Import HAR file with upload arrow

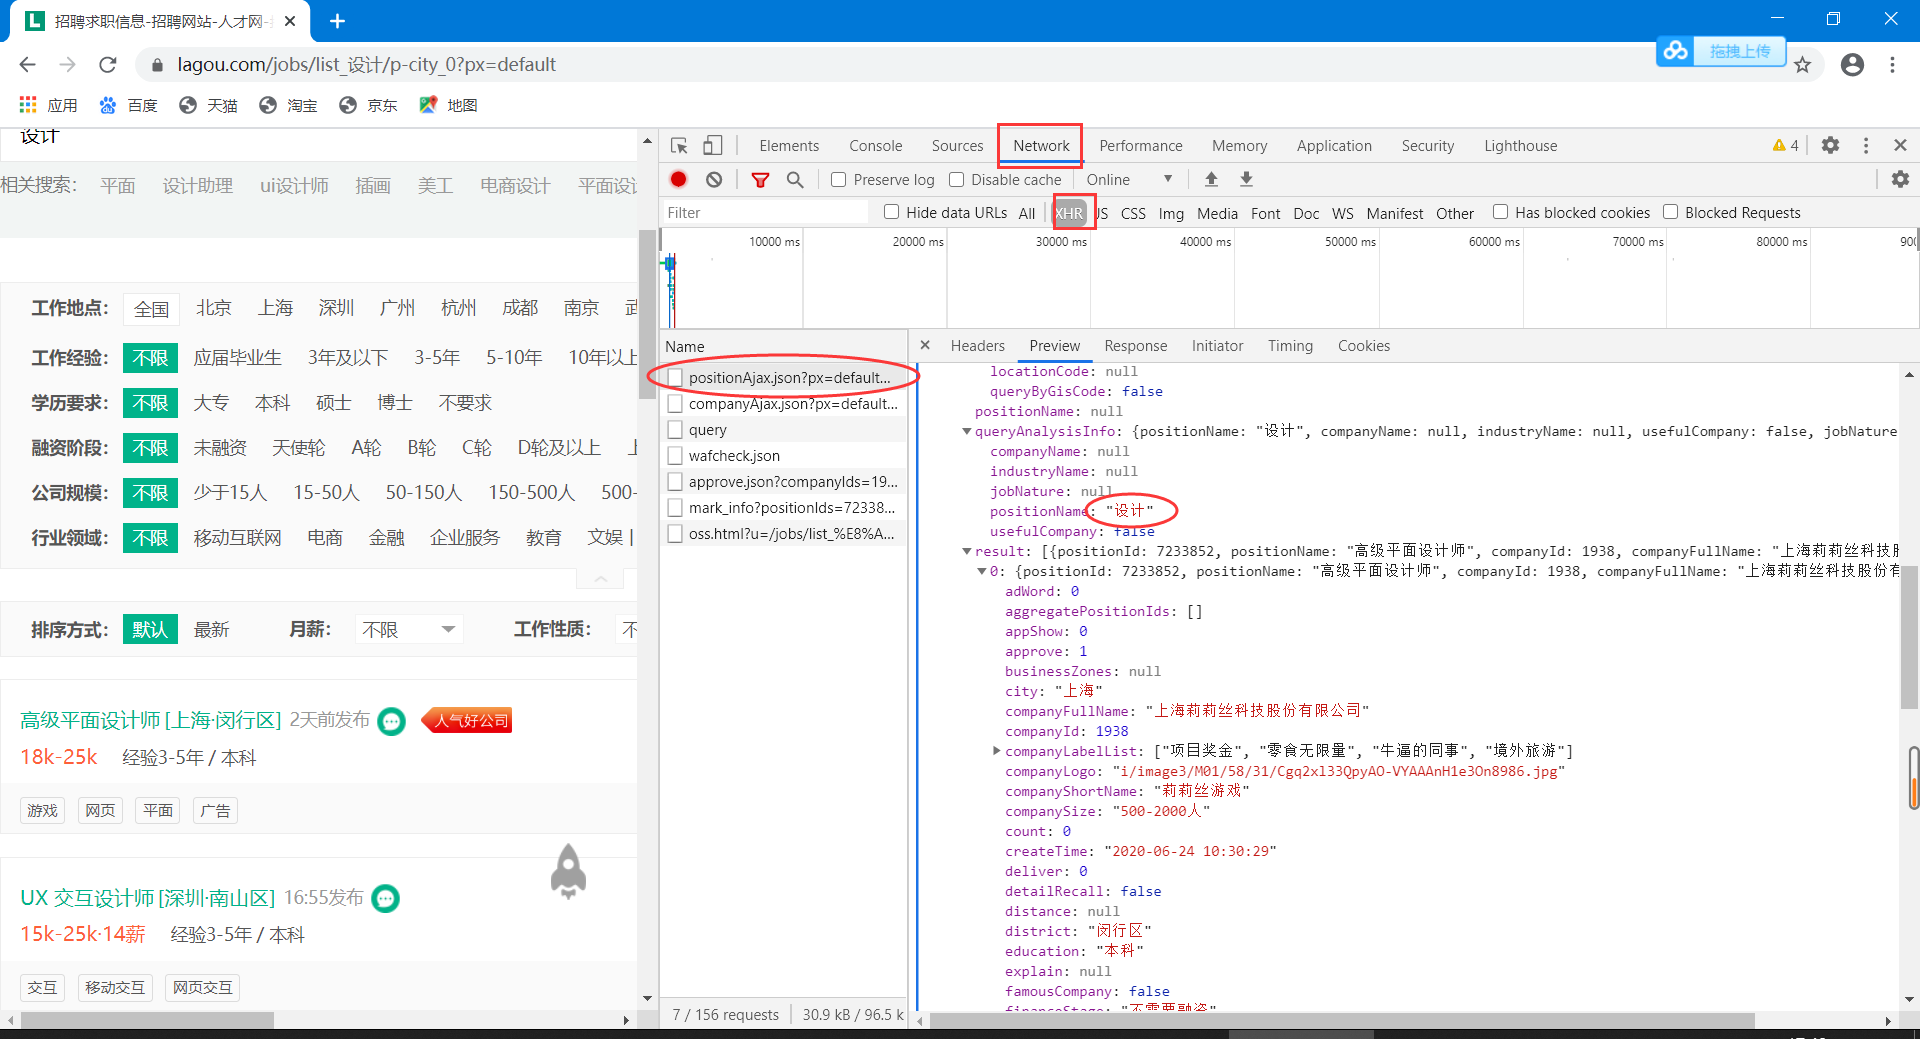click(1211, 179)
